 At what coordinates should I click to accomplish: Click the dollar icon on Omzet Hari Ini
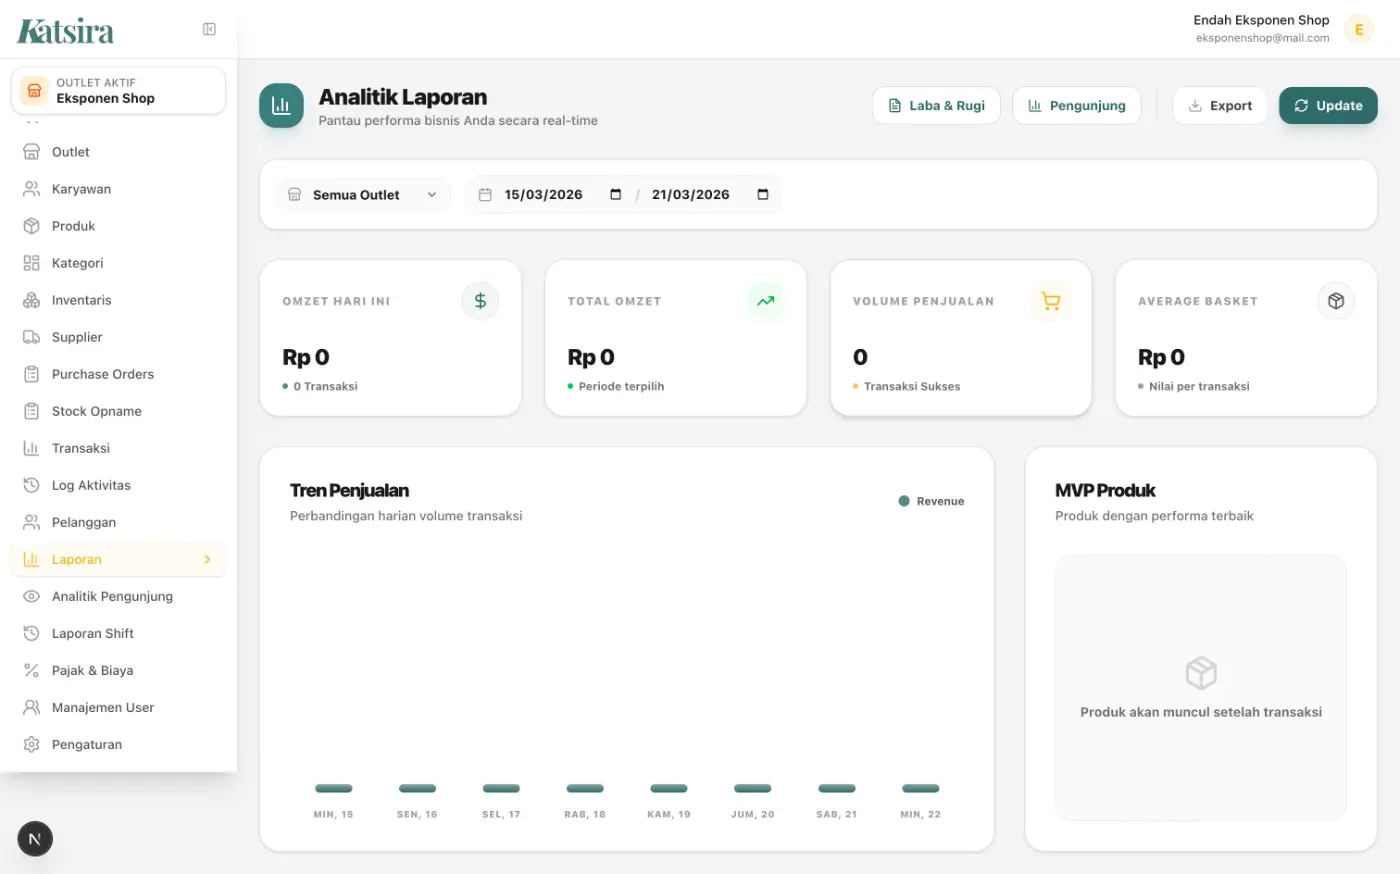click(480, 301)
